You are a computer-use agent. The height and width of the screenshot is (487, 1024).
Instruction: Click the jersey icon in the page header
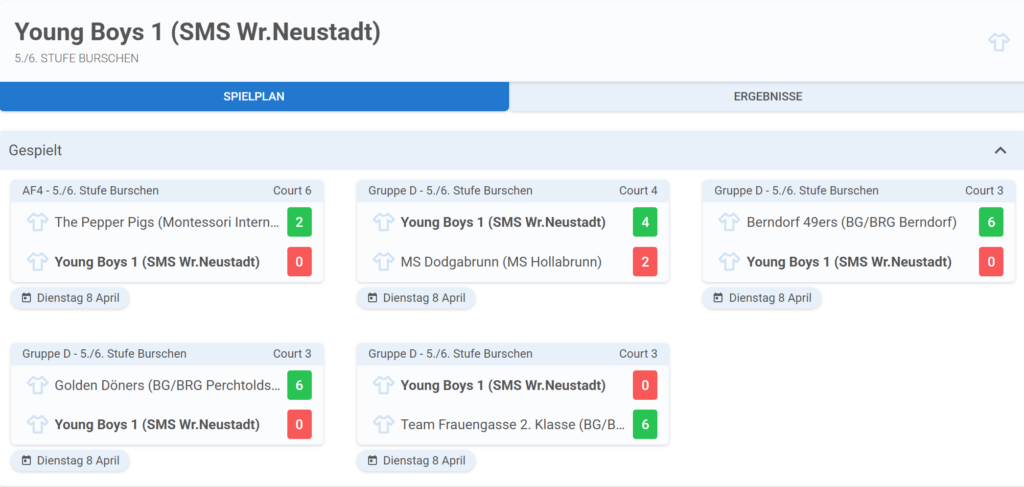pyautogui.click(x=999, y=42)
